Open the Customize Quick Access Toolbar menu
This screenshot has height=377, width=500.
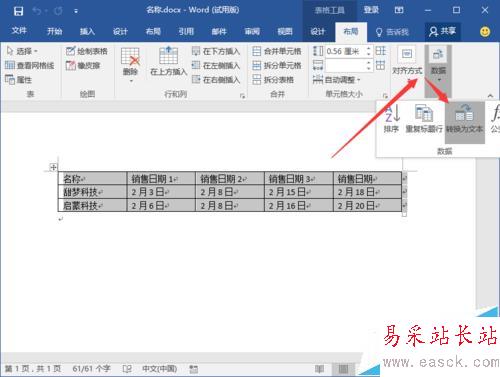tap(76, 11)
